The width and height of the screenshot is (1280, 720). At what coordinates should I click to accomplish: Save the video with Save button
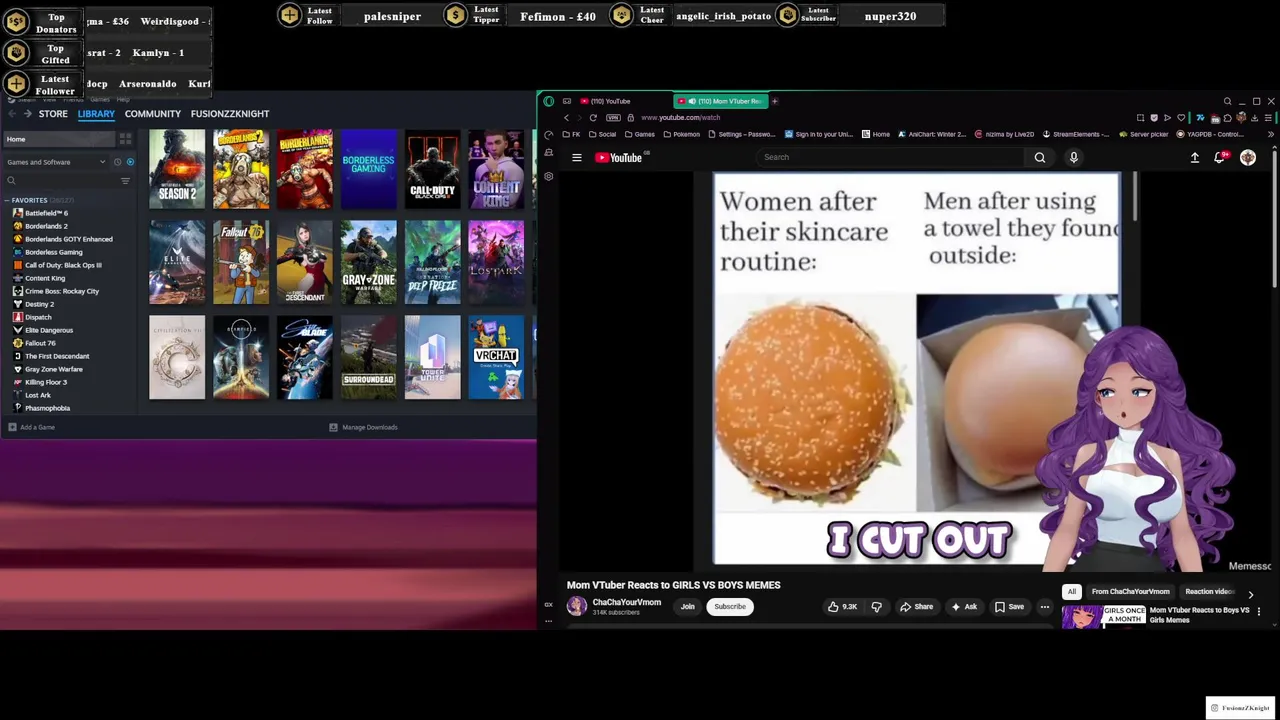pos(1009,606)
